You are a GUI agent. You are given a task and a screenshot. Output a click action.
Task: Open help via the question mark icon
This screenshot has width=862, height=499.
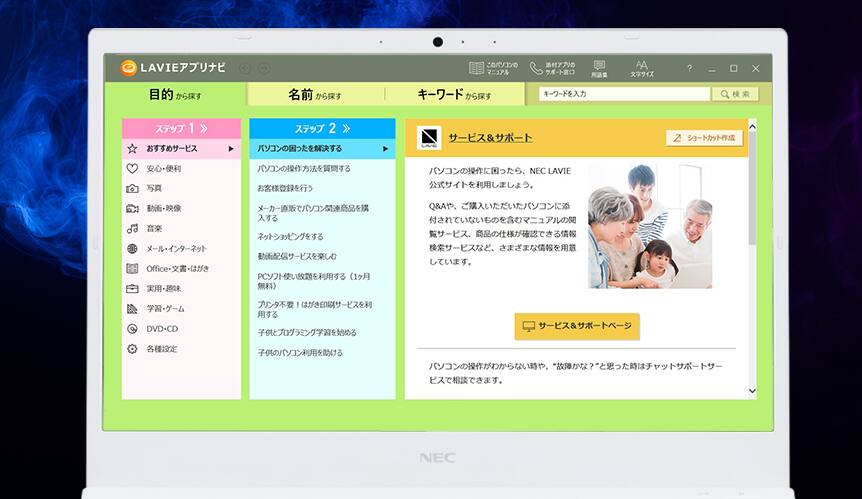click(689, 68)
